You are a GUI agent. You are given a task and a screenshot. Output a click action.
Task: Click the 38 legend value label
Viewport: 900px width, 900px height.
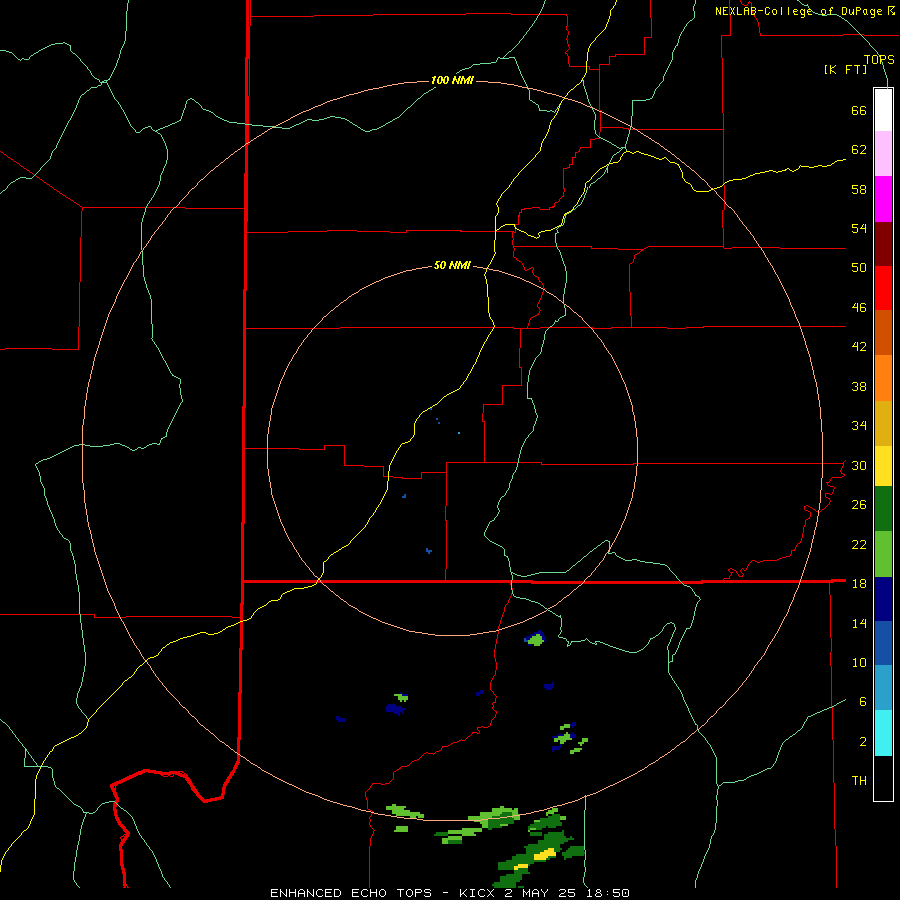pyautogui.click(x=859, y=386)
